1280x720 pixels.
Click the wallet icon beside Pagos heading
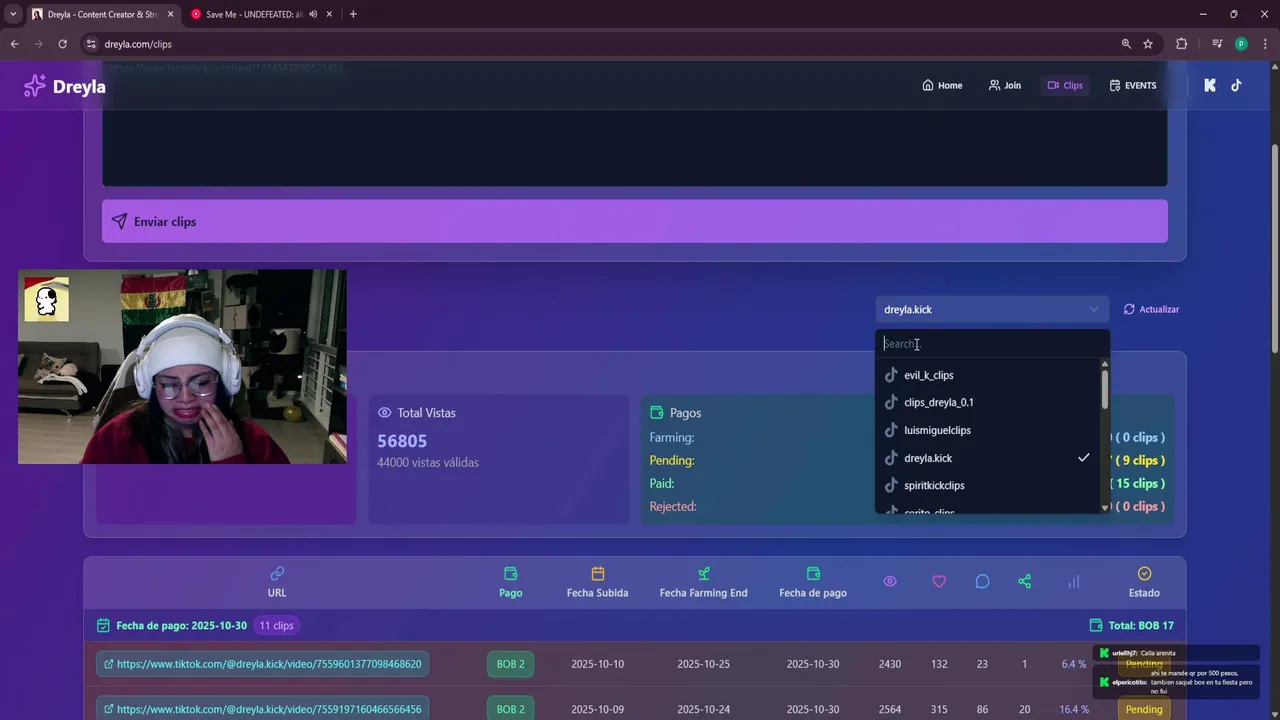[x=657, y=413]
